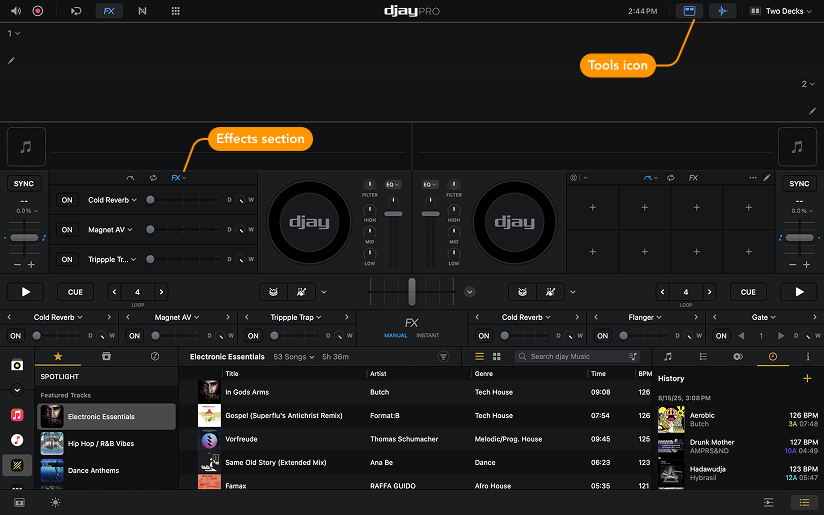Open the Gate effect dropdown
This screenshot has width=824, height=515.
pos(764,317)
